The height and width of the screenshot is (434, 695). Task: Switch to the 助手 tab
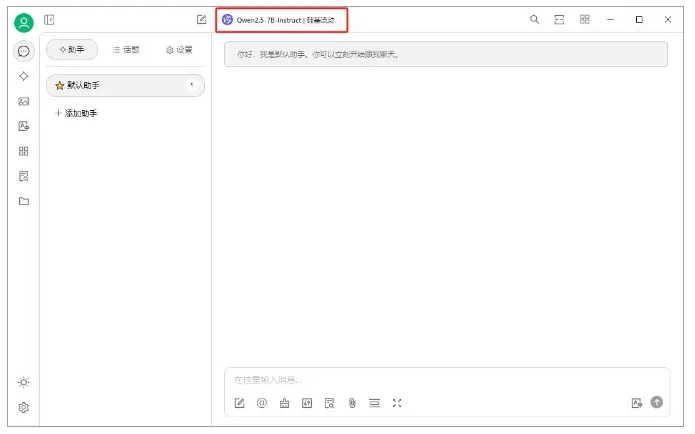pyautogui.click(x=72, y=50)
